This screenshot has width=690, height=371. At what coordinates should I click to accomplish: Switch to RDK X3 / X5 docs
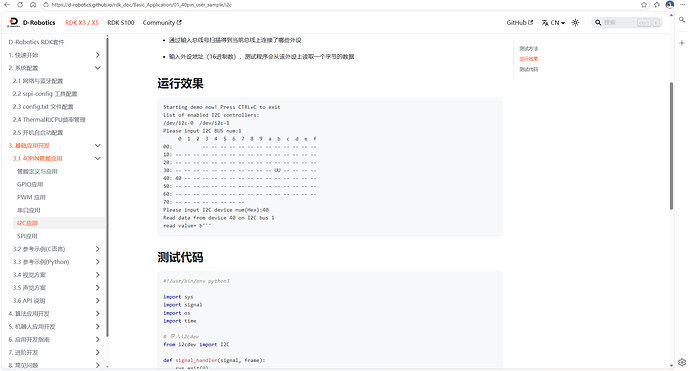[82, 22]
